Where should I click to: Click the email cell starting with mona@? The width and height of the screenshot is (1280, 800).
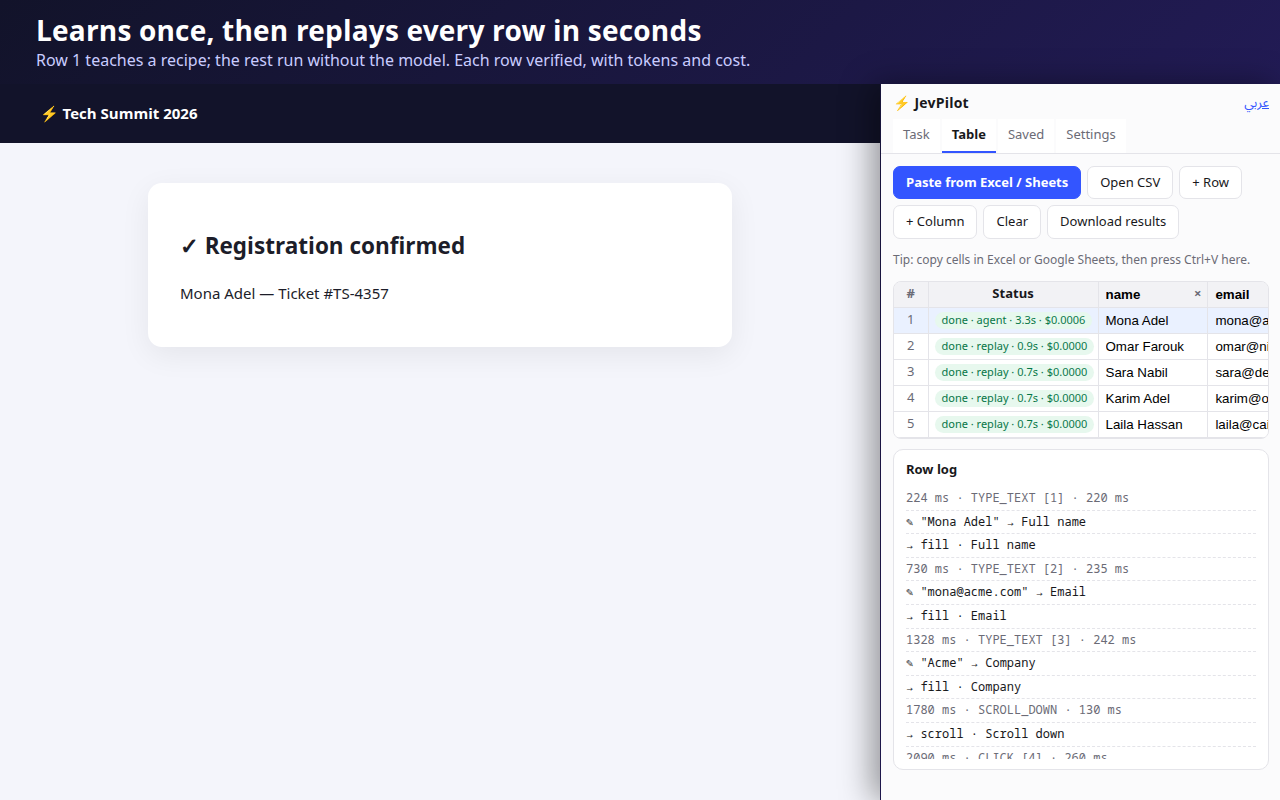point(1238,321)
